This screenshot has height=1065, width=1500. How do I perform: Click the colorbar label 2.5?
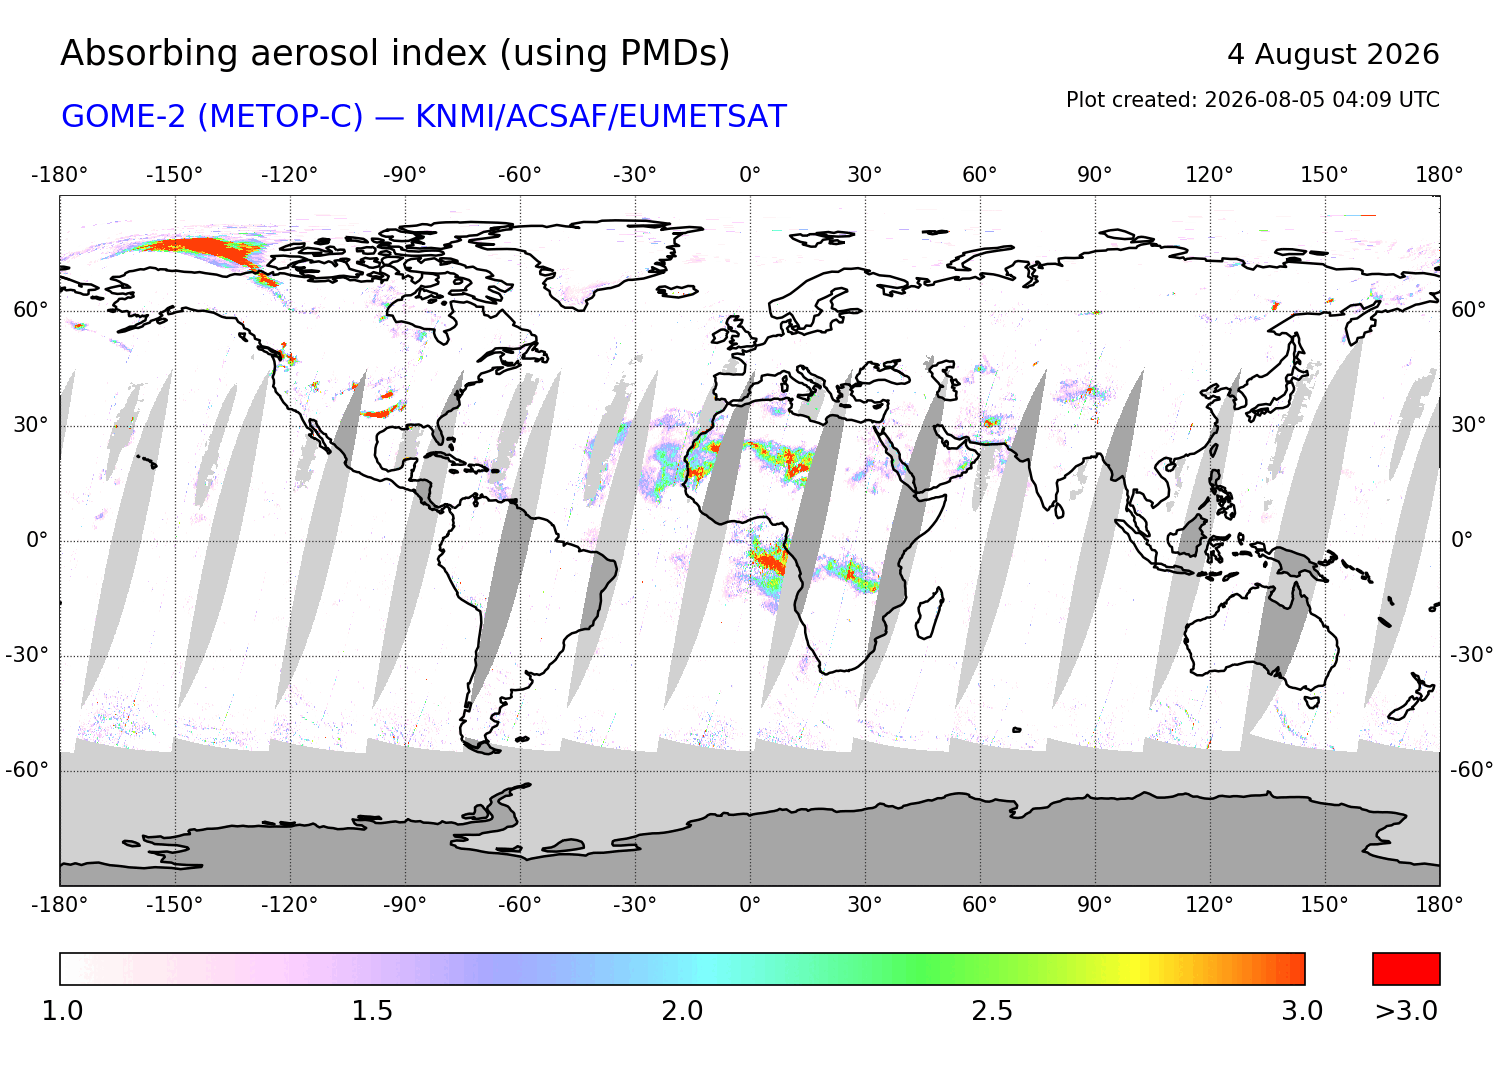pos(992,1011)
